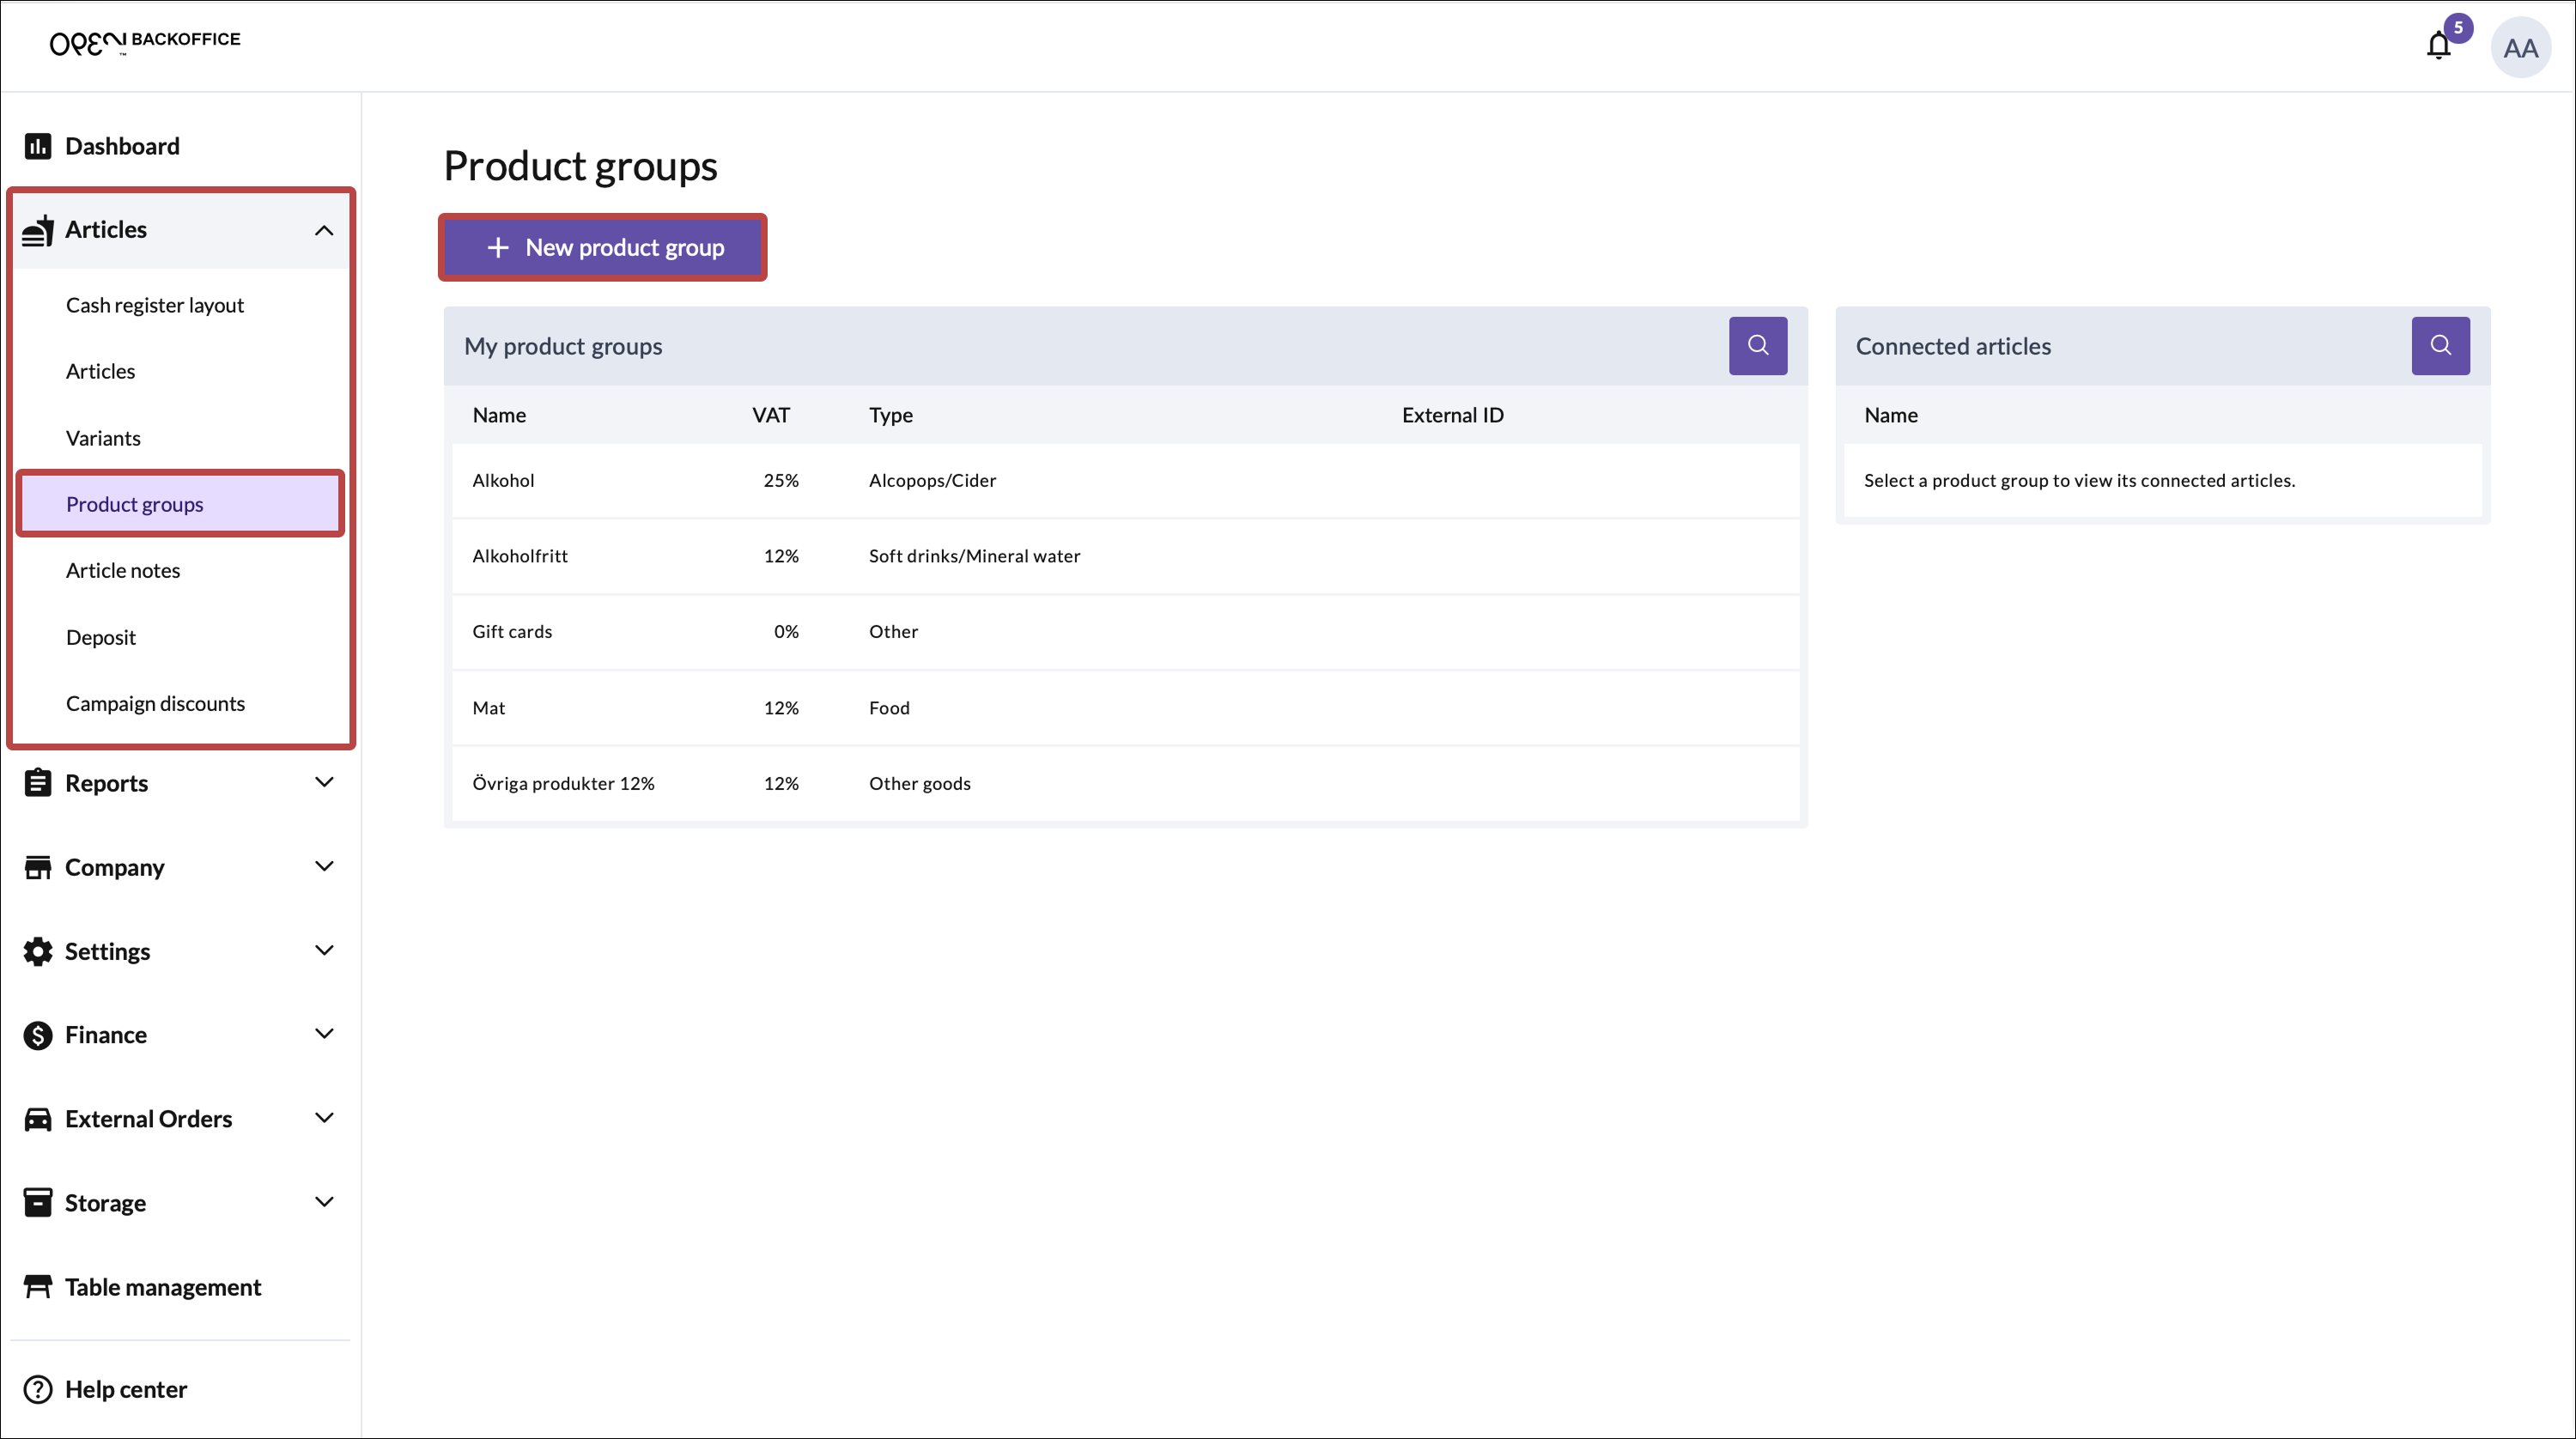Click the Open Backoffice logo
The width and height of the screenshot is (2576, 1439).
point(145,42)
